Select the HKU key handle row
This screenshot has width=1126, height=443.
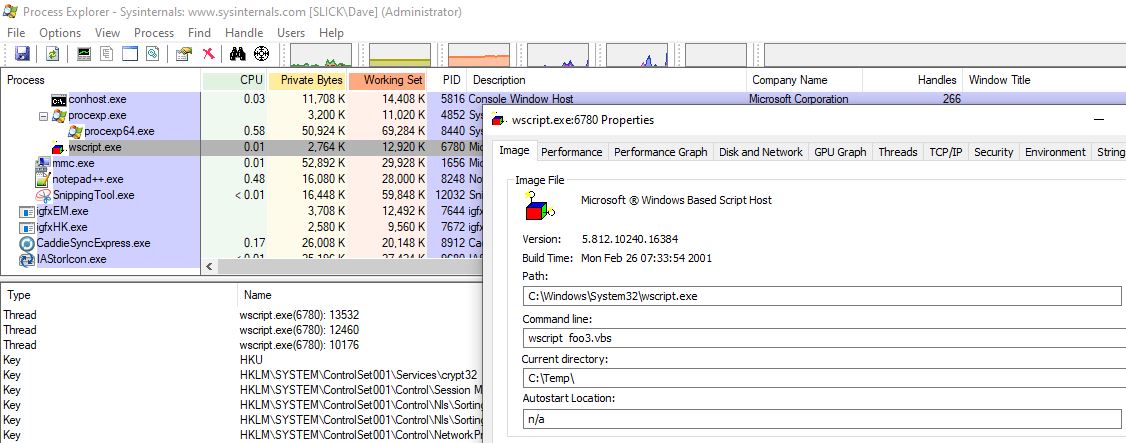[241, 360]
